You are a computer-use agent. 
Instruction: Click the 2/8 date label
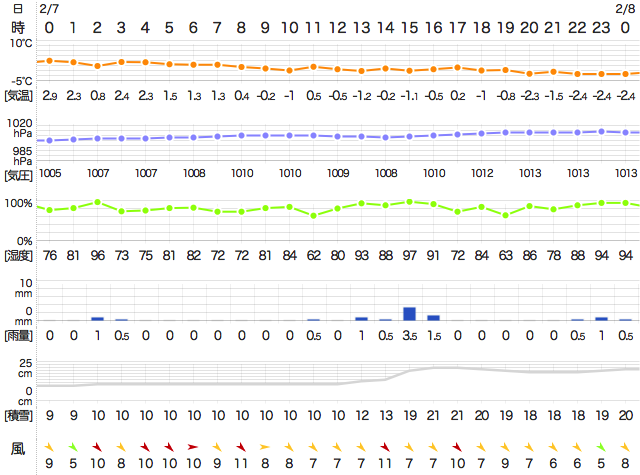[624, 9]
